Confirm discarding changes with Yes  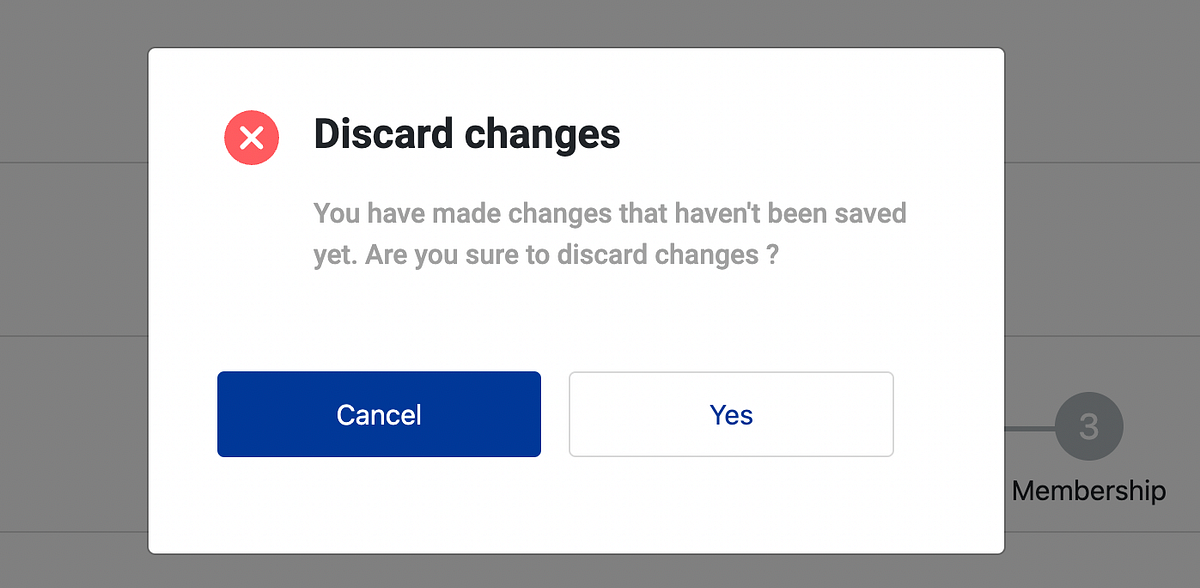[x=731, y=414]
